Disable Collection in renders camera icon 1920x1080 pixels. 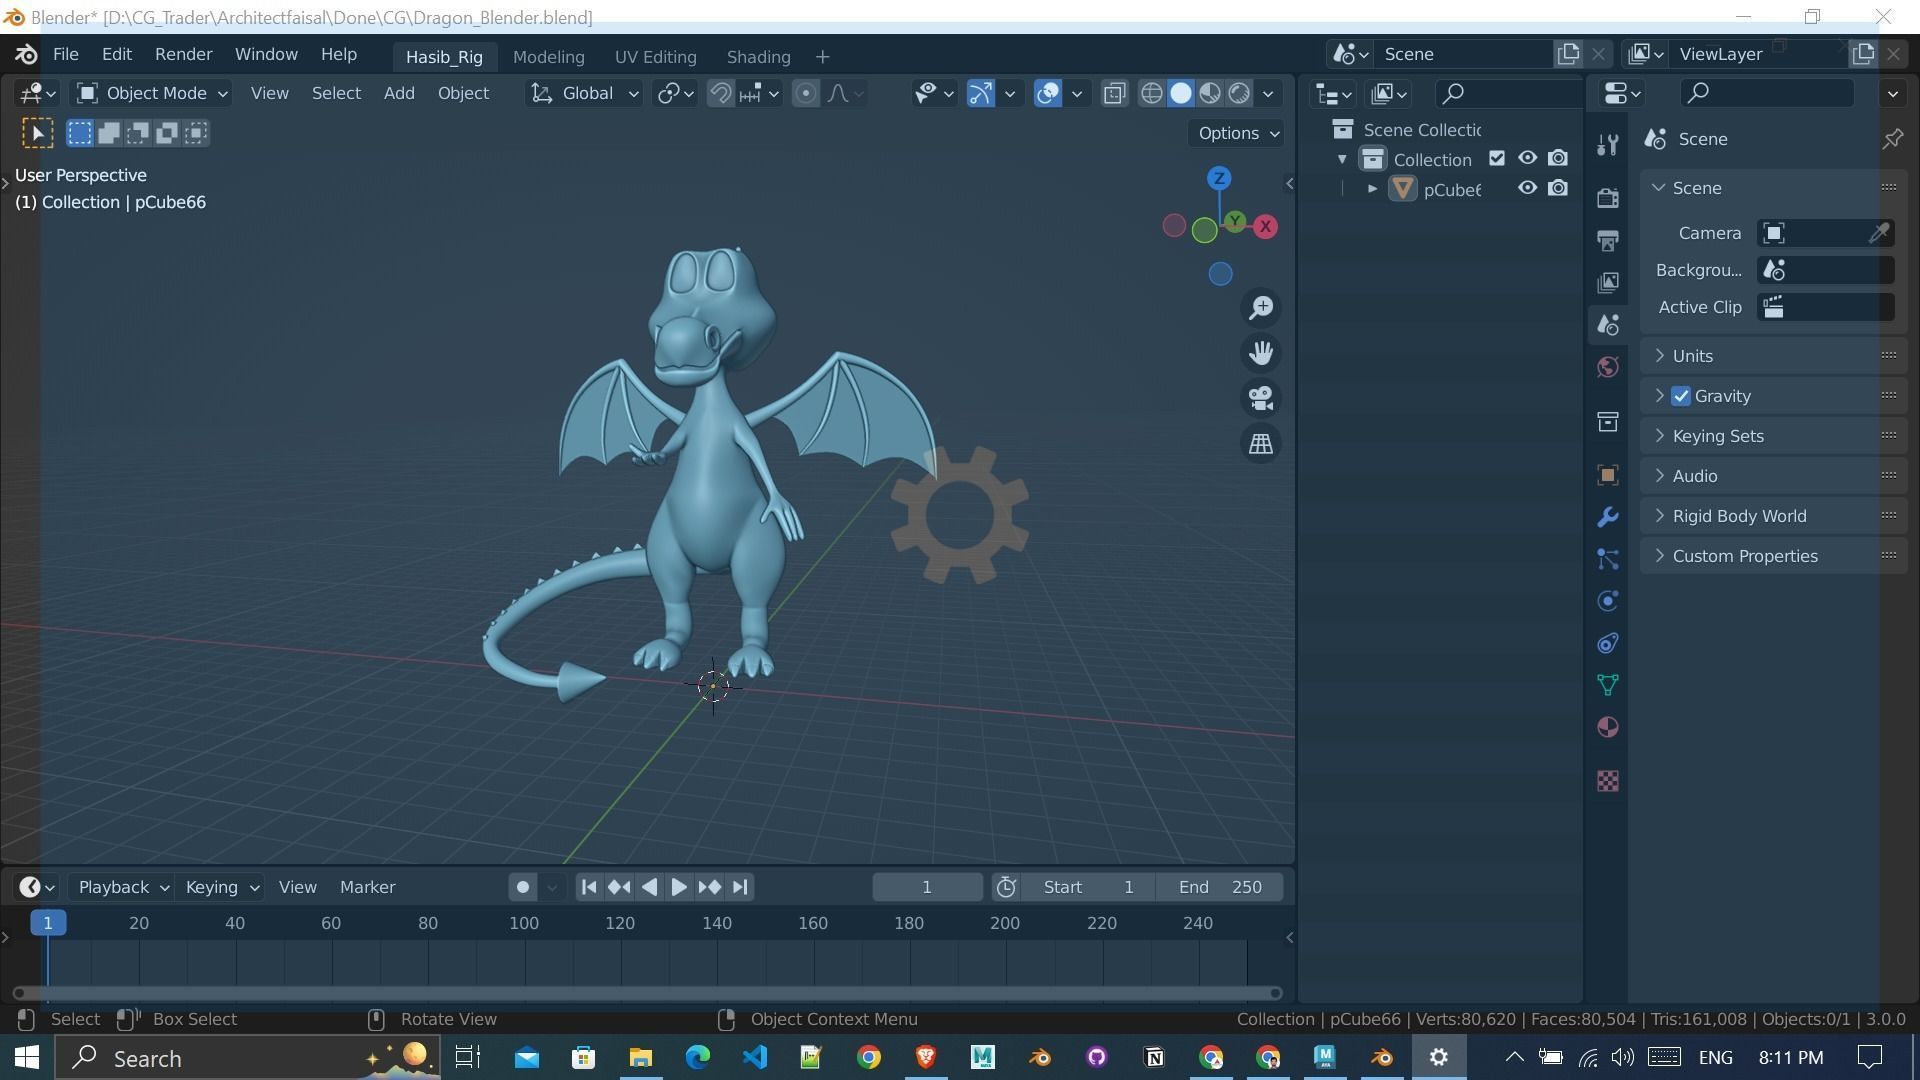point(1558,159)
